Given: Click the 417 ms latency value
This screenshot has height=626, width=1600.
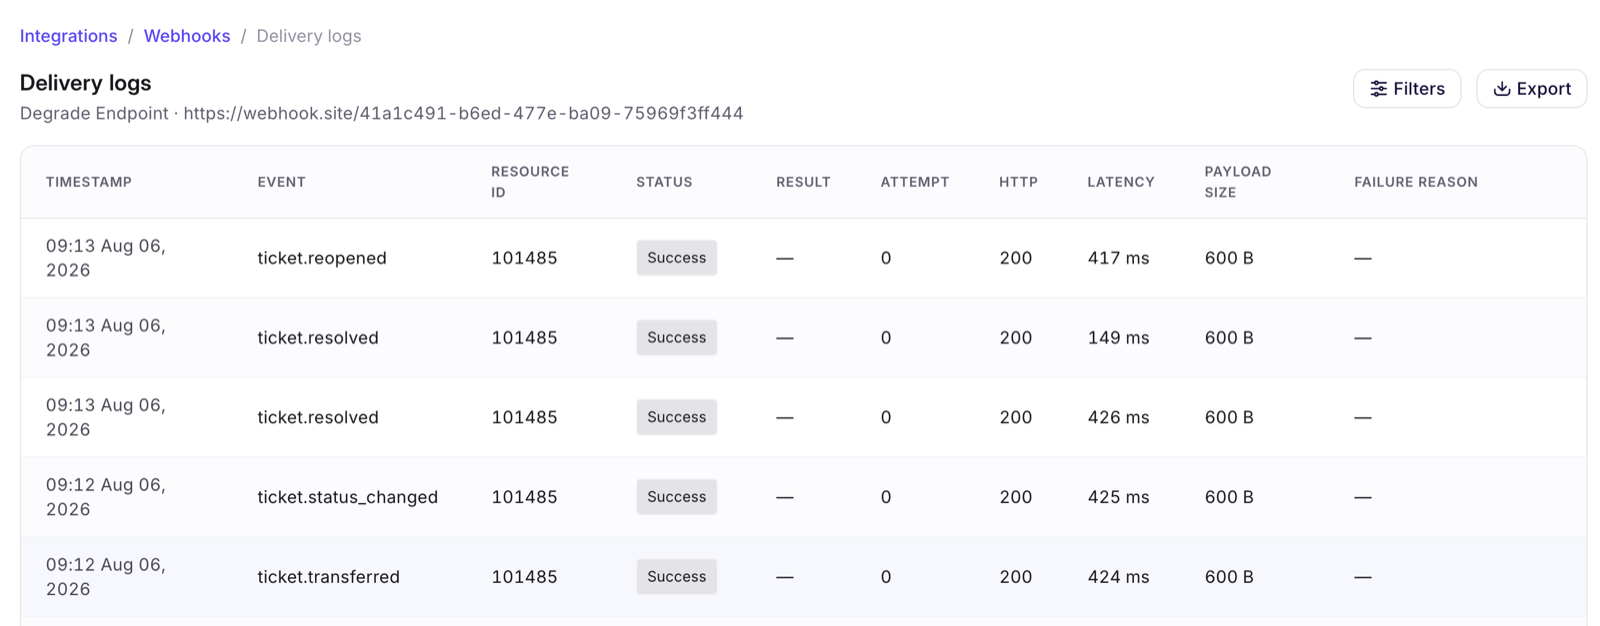Looking at the screenshot, I should point(1119,258).
